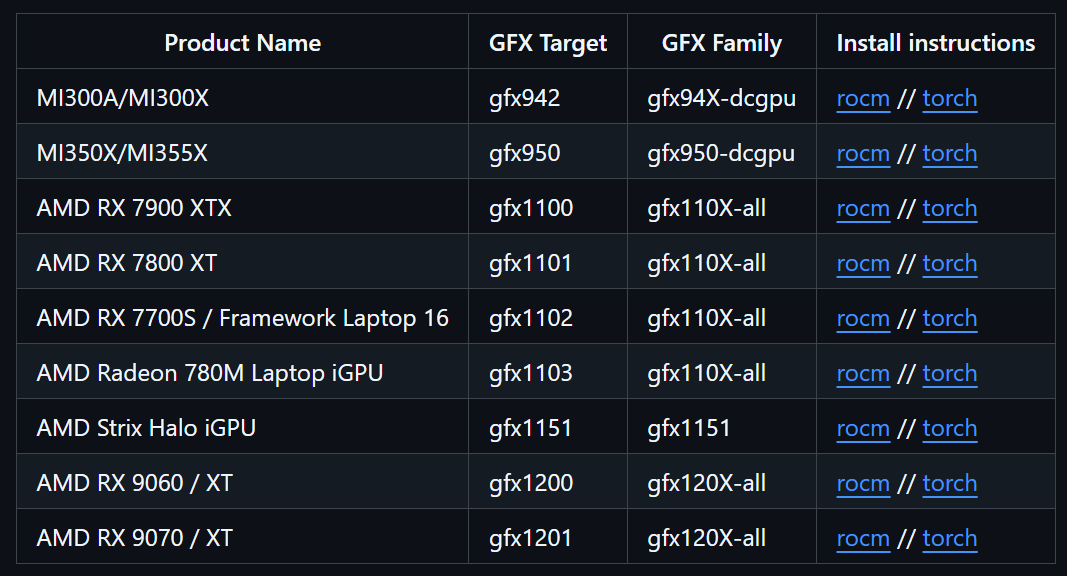Open rocm link for AMD Strix Halo iGPU

point(862,428)
